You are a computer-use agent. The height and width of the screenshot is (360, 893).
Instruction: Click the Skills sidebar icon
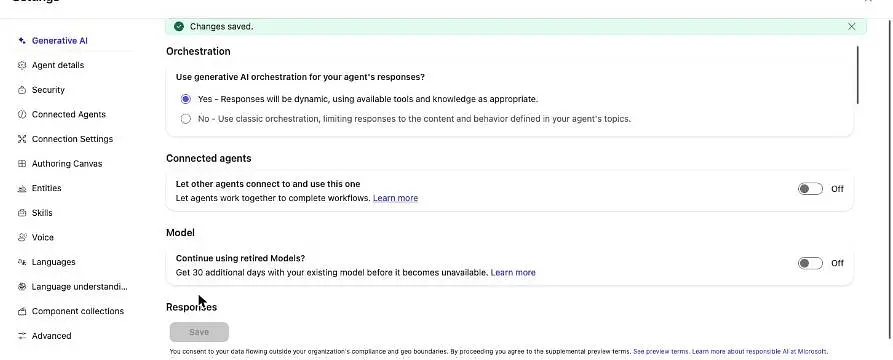click(x=22, y=213)
